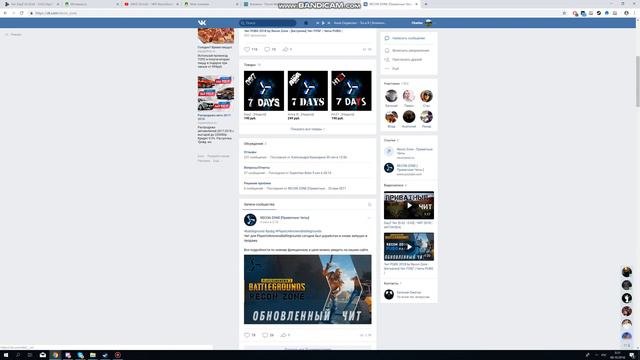Open the Отзывы discussion topic
Screen dimensions: 640x360
tap(250, 152)
